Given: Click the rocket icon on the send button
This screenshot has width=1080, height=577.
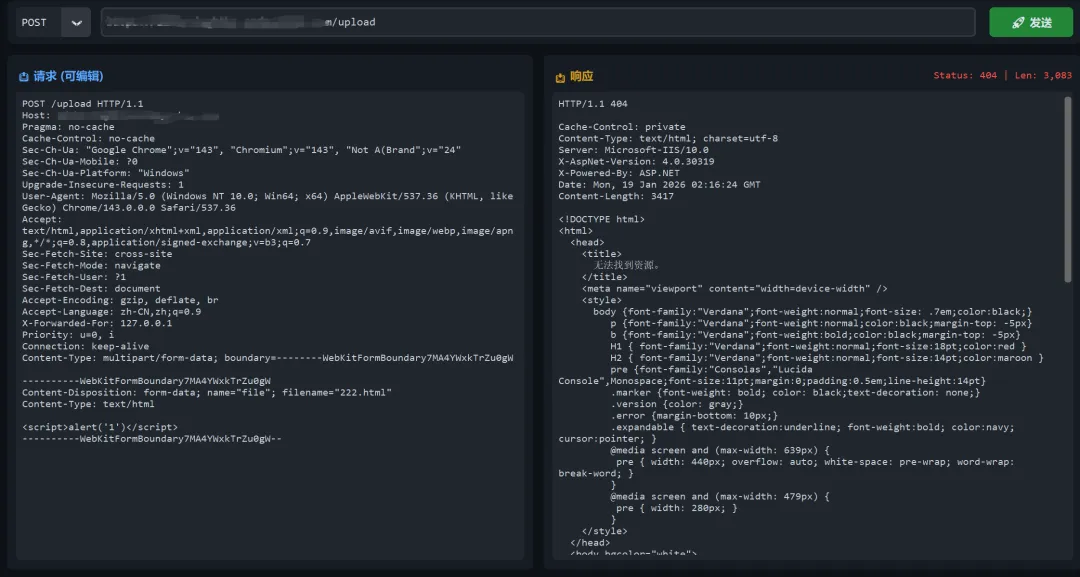Looking at the screenshot, I should point(1018,23).
